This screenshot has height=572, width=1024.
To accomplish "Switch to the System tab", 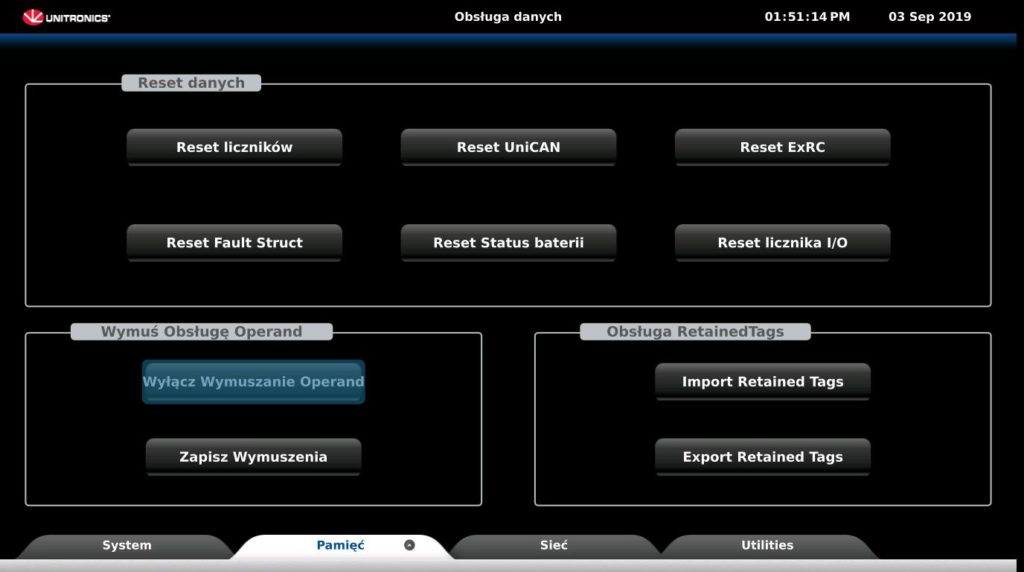I will click(x=127, y=546).
